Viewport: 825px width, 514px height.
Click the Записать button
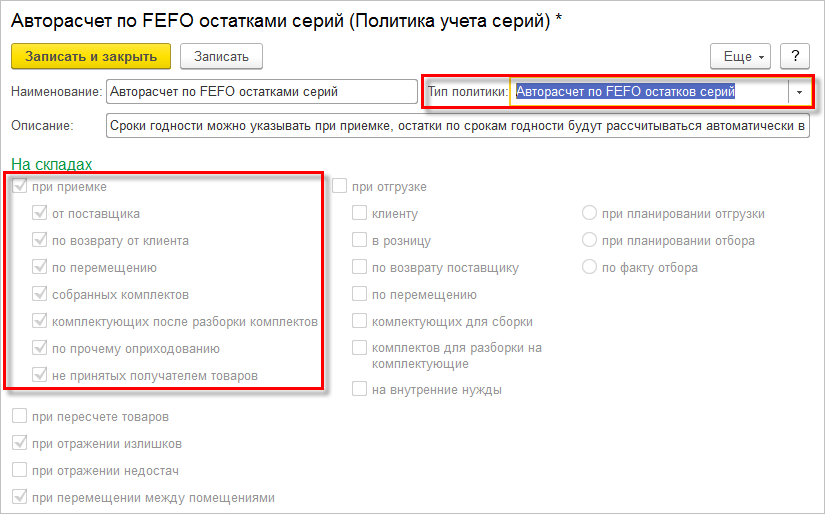tap(221, 56)
